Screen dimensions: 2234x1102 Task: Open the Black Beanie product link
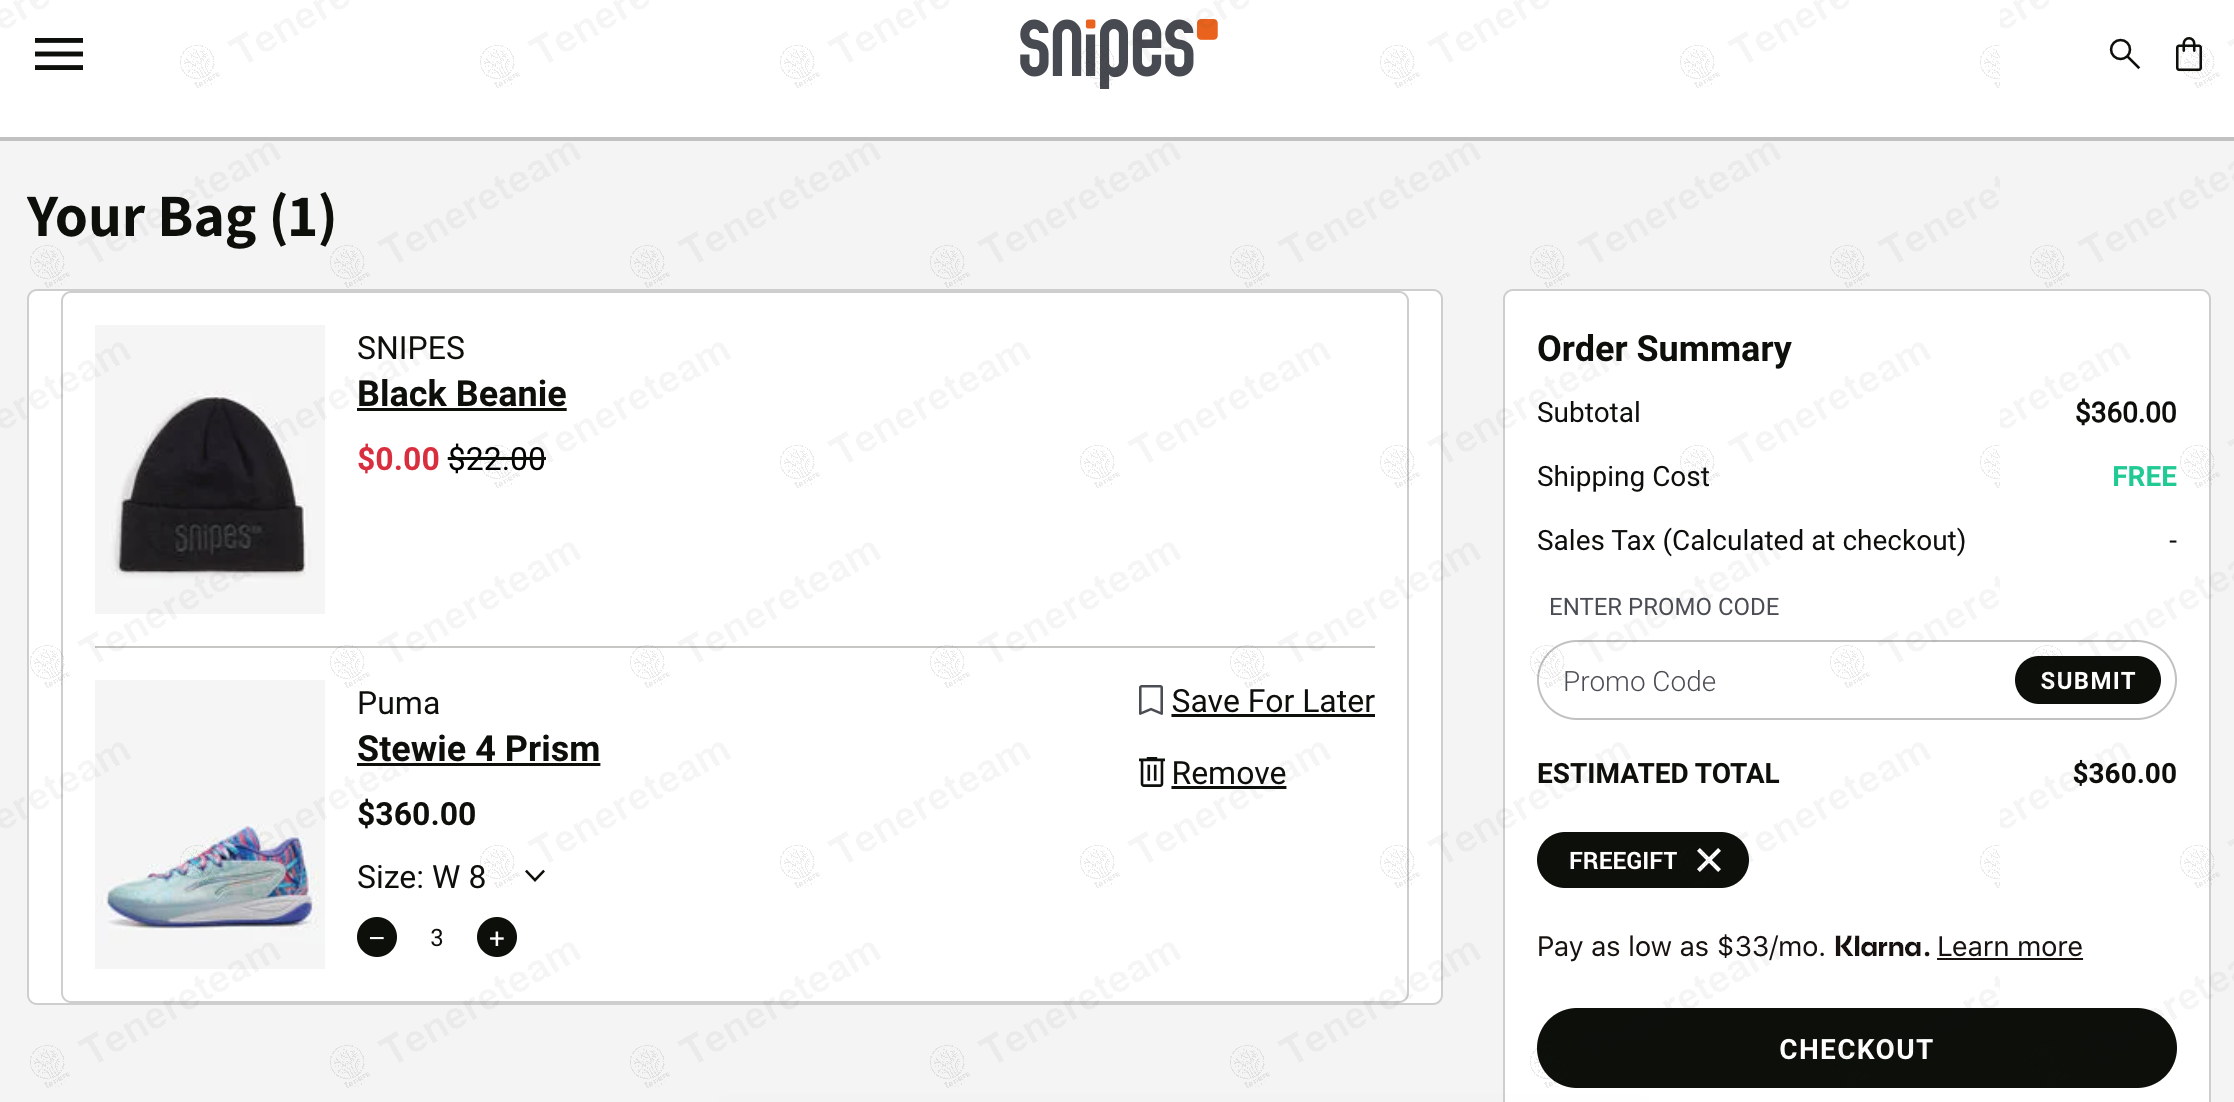(x=461, y=394)
